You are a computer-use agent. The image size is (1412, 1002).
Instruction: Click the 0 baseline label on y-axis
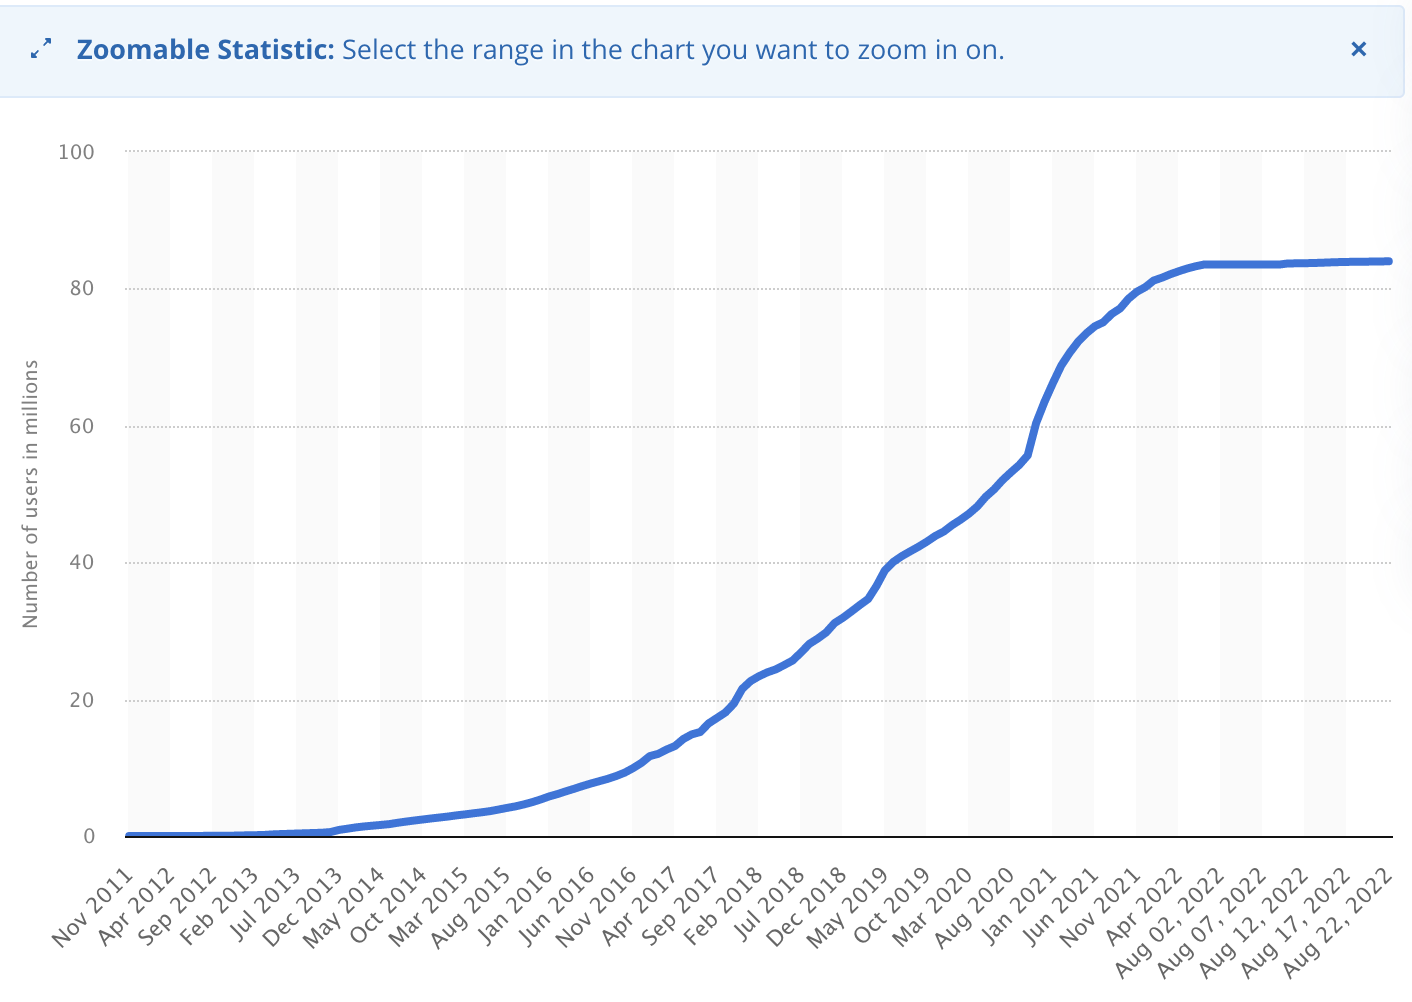pos(89,836)
